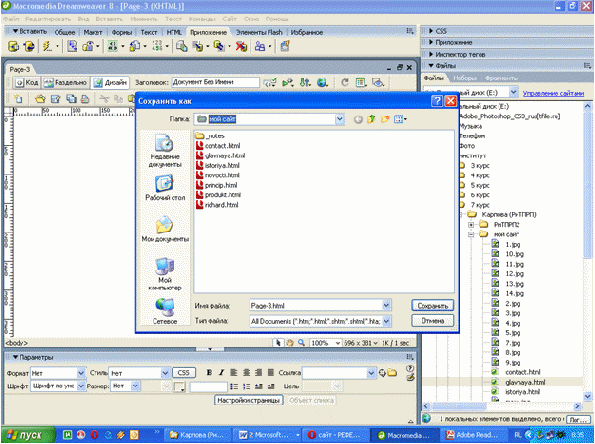This screenshot has height=444, width=595.
Task: Open My Computer (Мой компьютер) place
Action: click(x=165, y=274)
